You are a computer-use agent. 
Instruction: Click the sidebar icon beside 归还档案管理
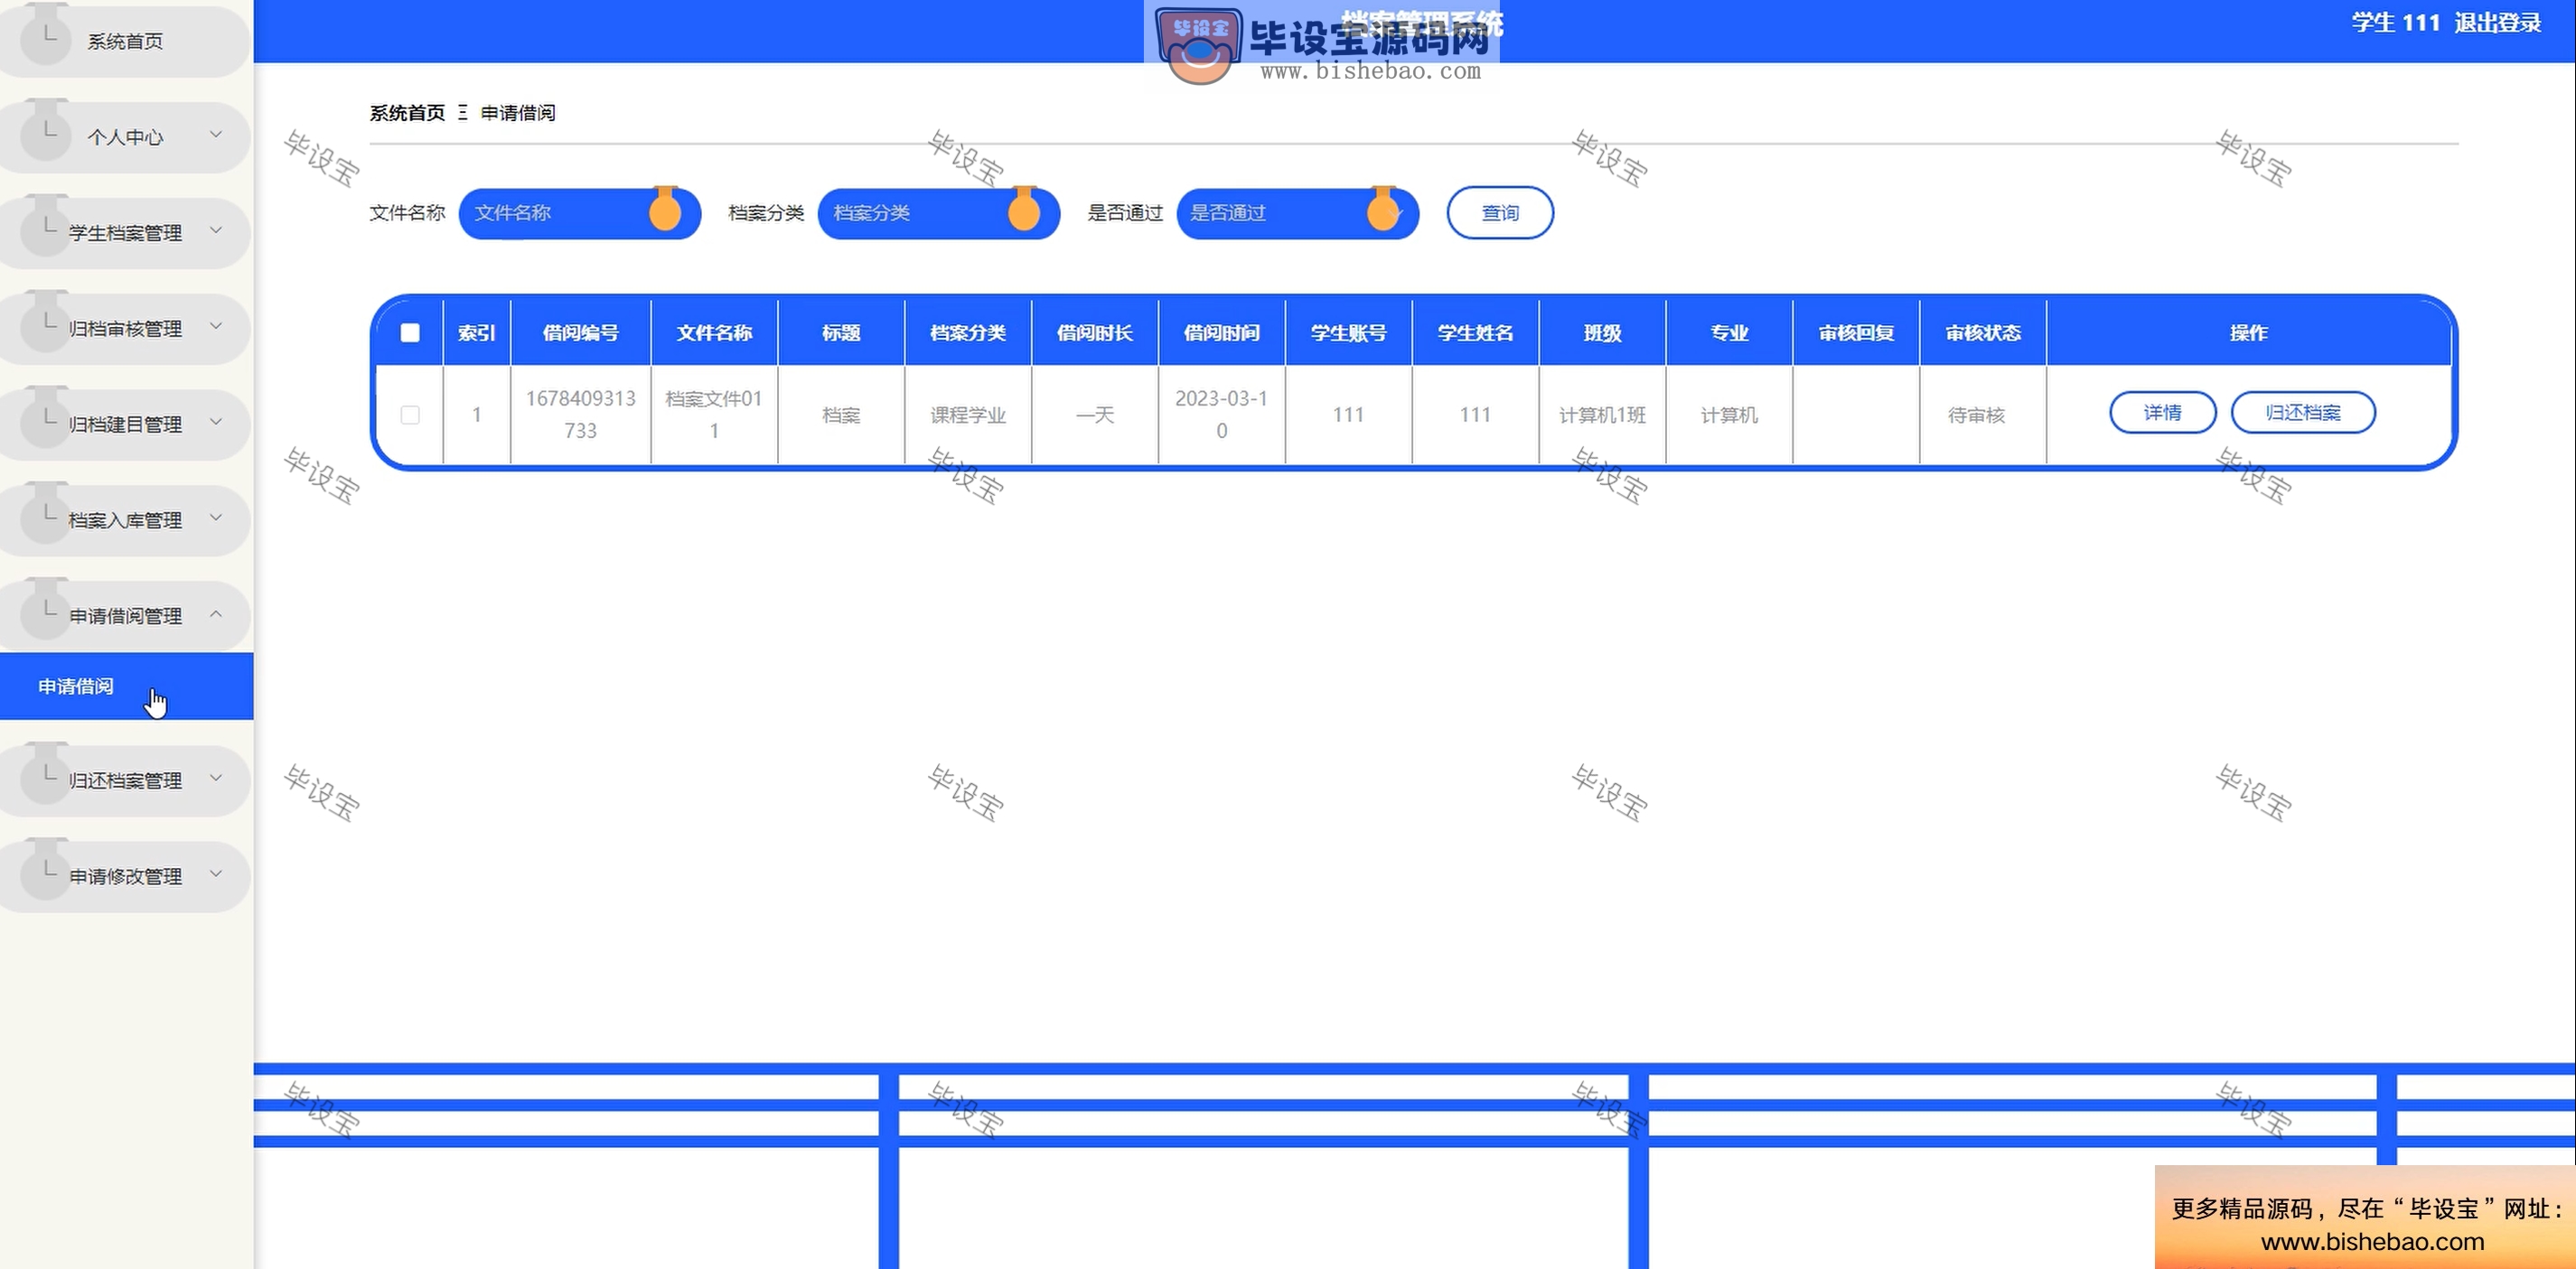click(46, 775)
